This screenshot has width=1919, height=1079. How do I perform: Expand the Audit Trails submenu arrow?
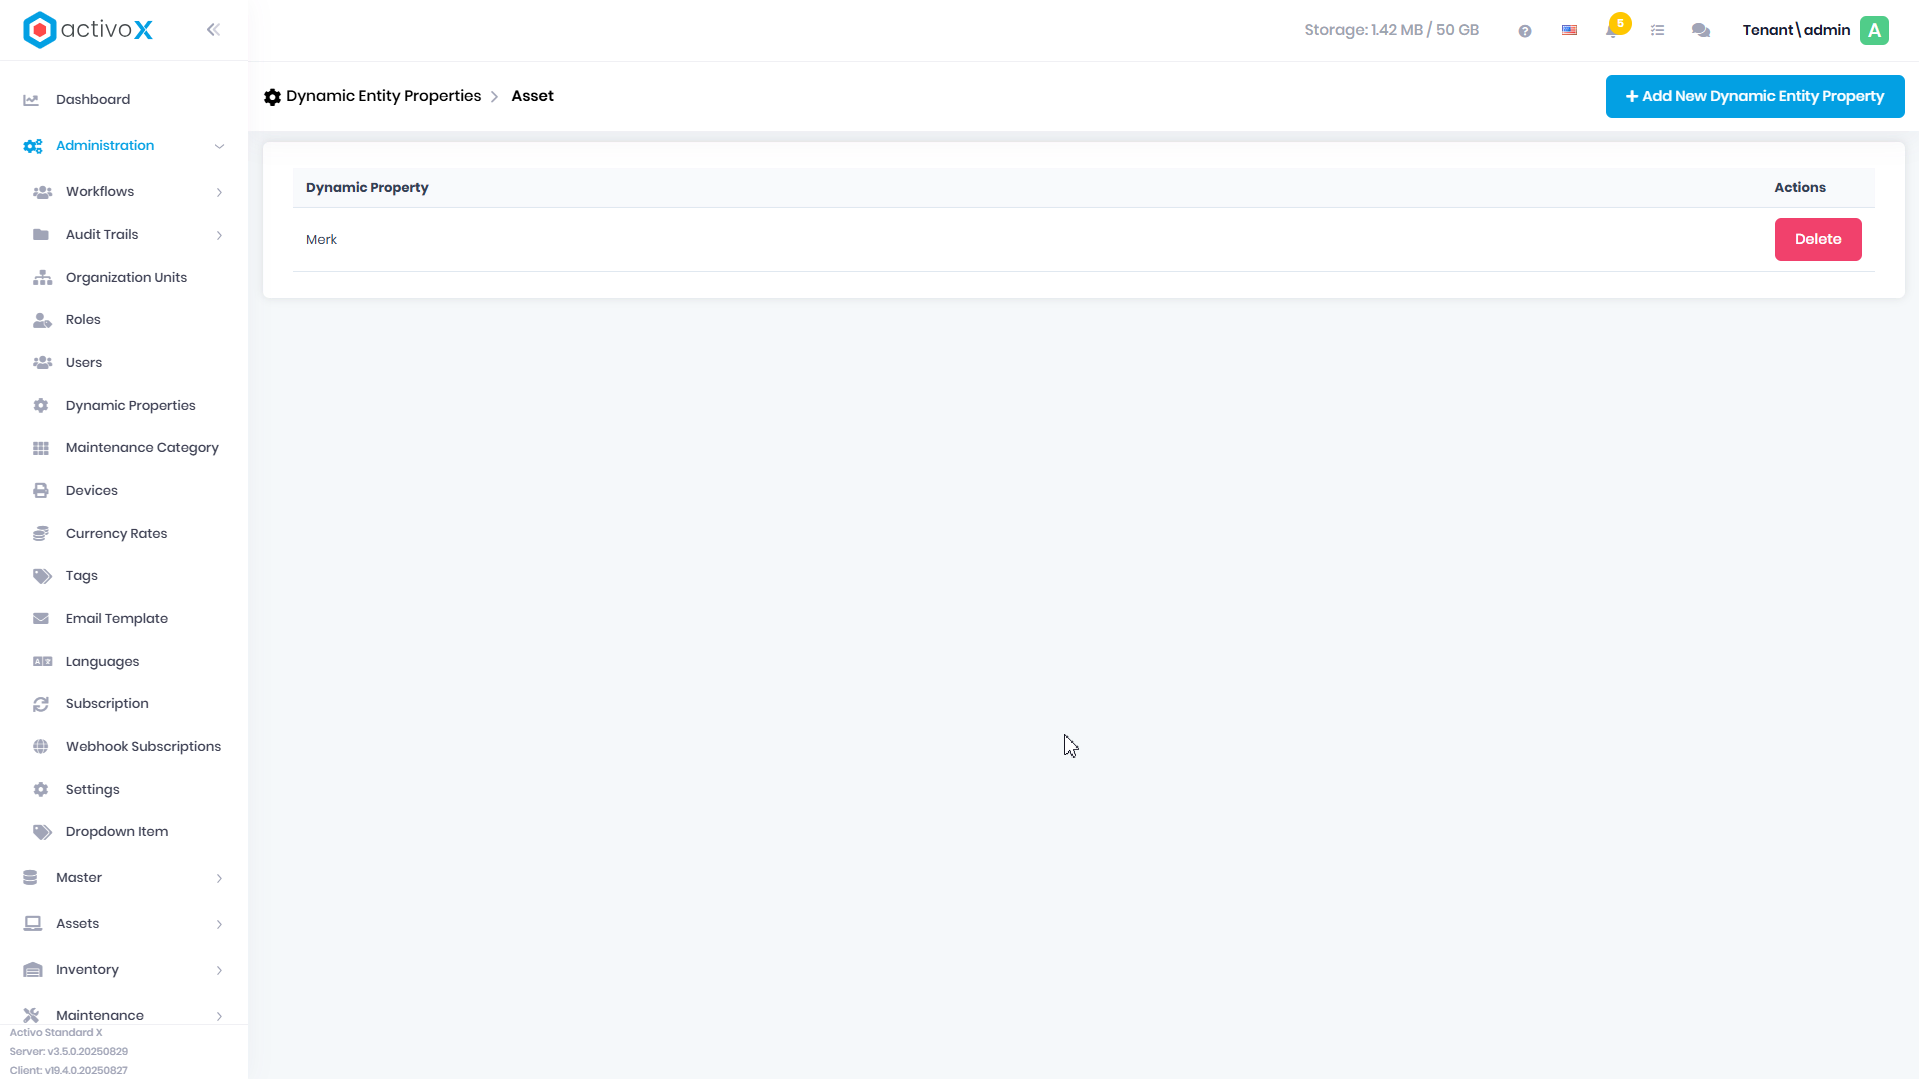pos(219,235)
